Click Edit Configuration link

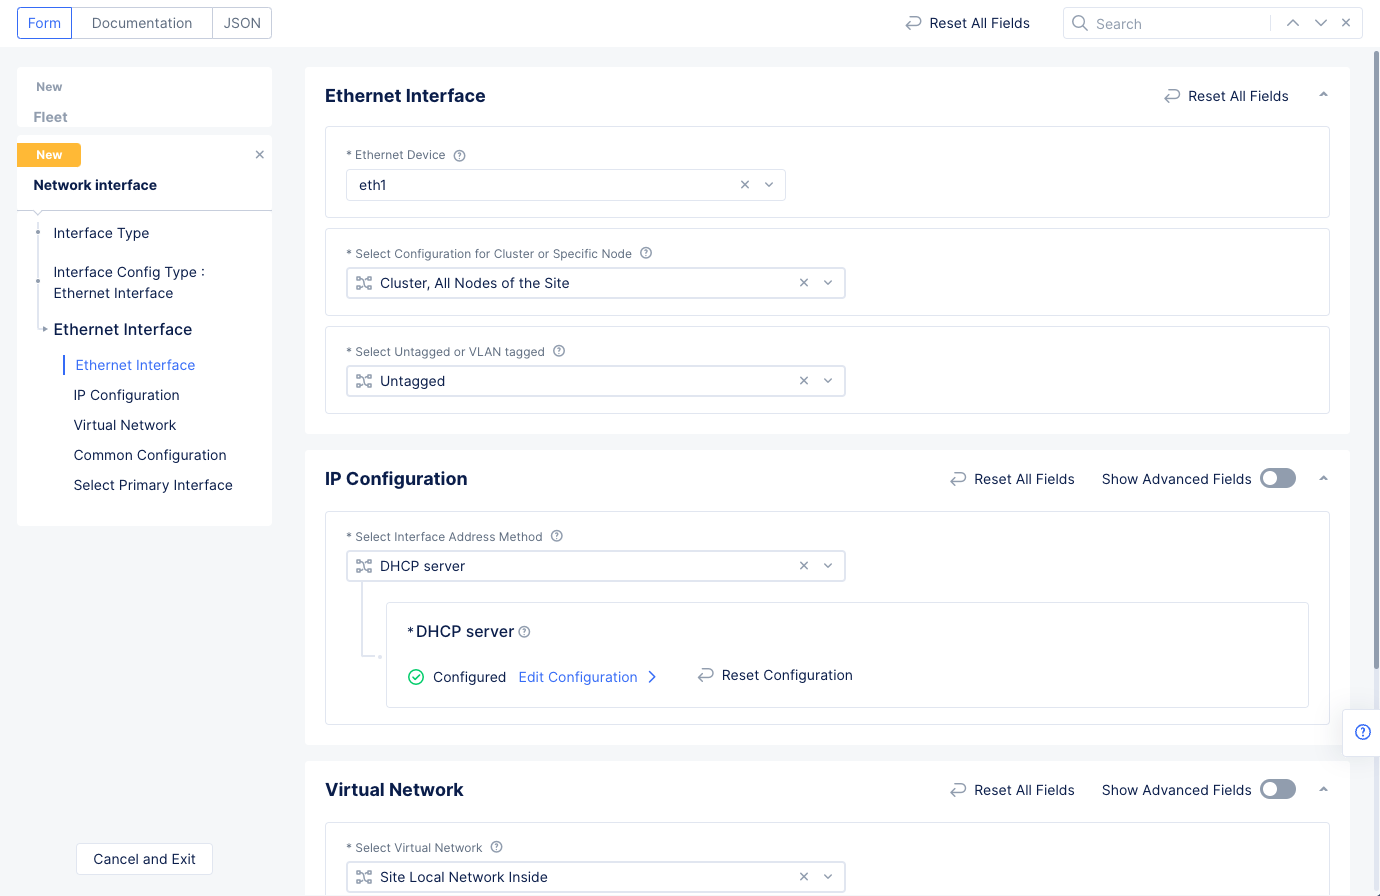(x=578, y=677)
